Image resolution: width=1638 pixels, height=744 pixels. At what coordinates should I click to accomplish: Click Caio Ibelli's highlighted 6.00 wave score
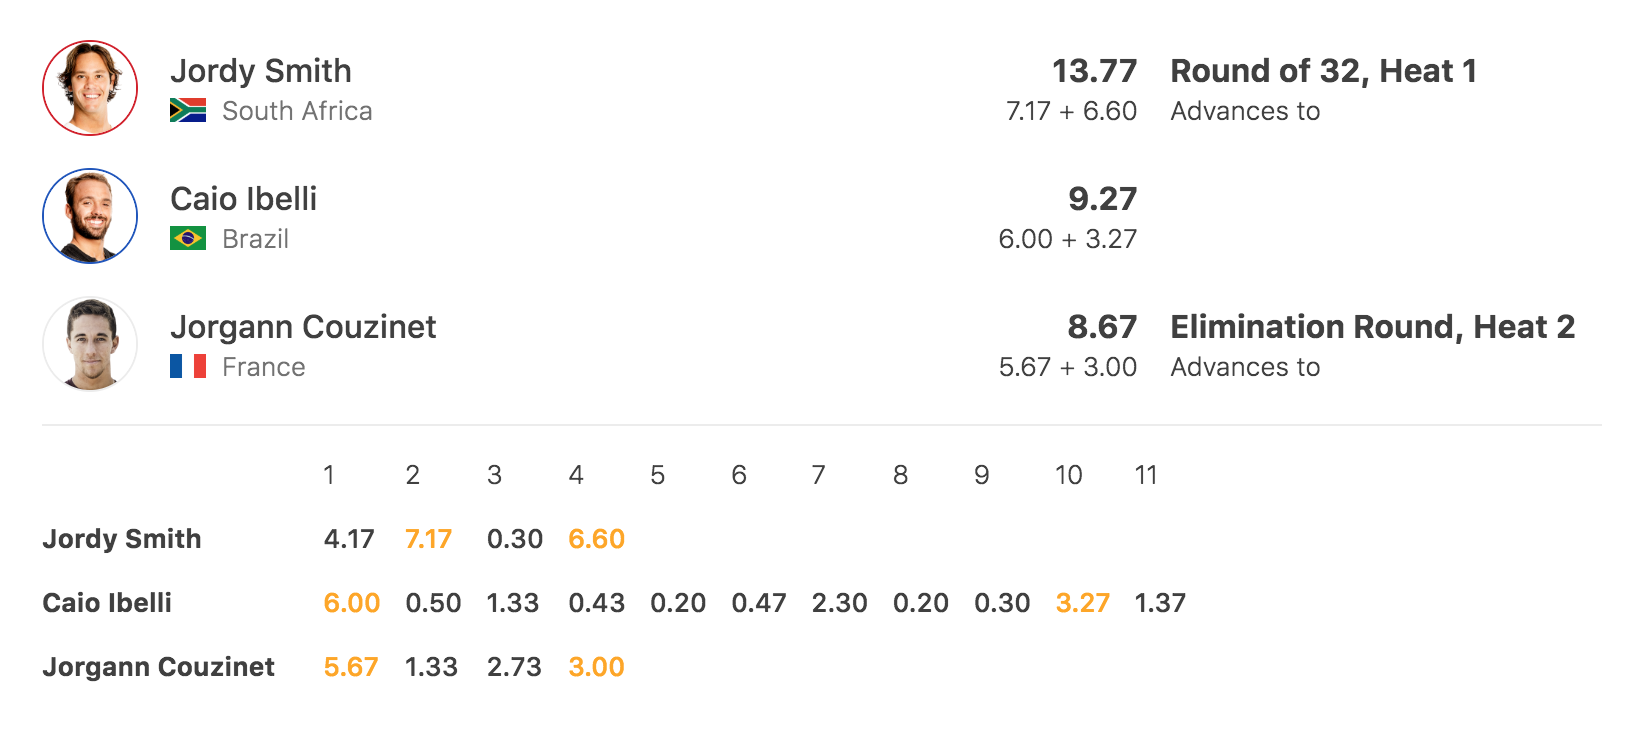tap(352, 603)
